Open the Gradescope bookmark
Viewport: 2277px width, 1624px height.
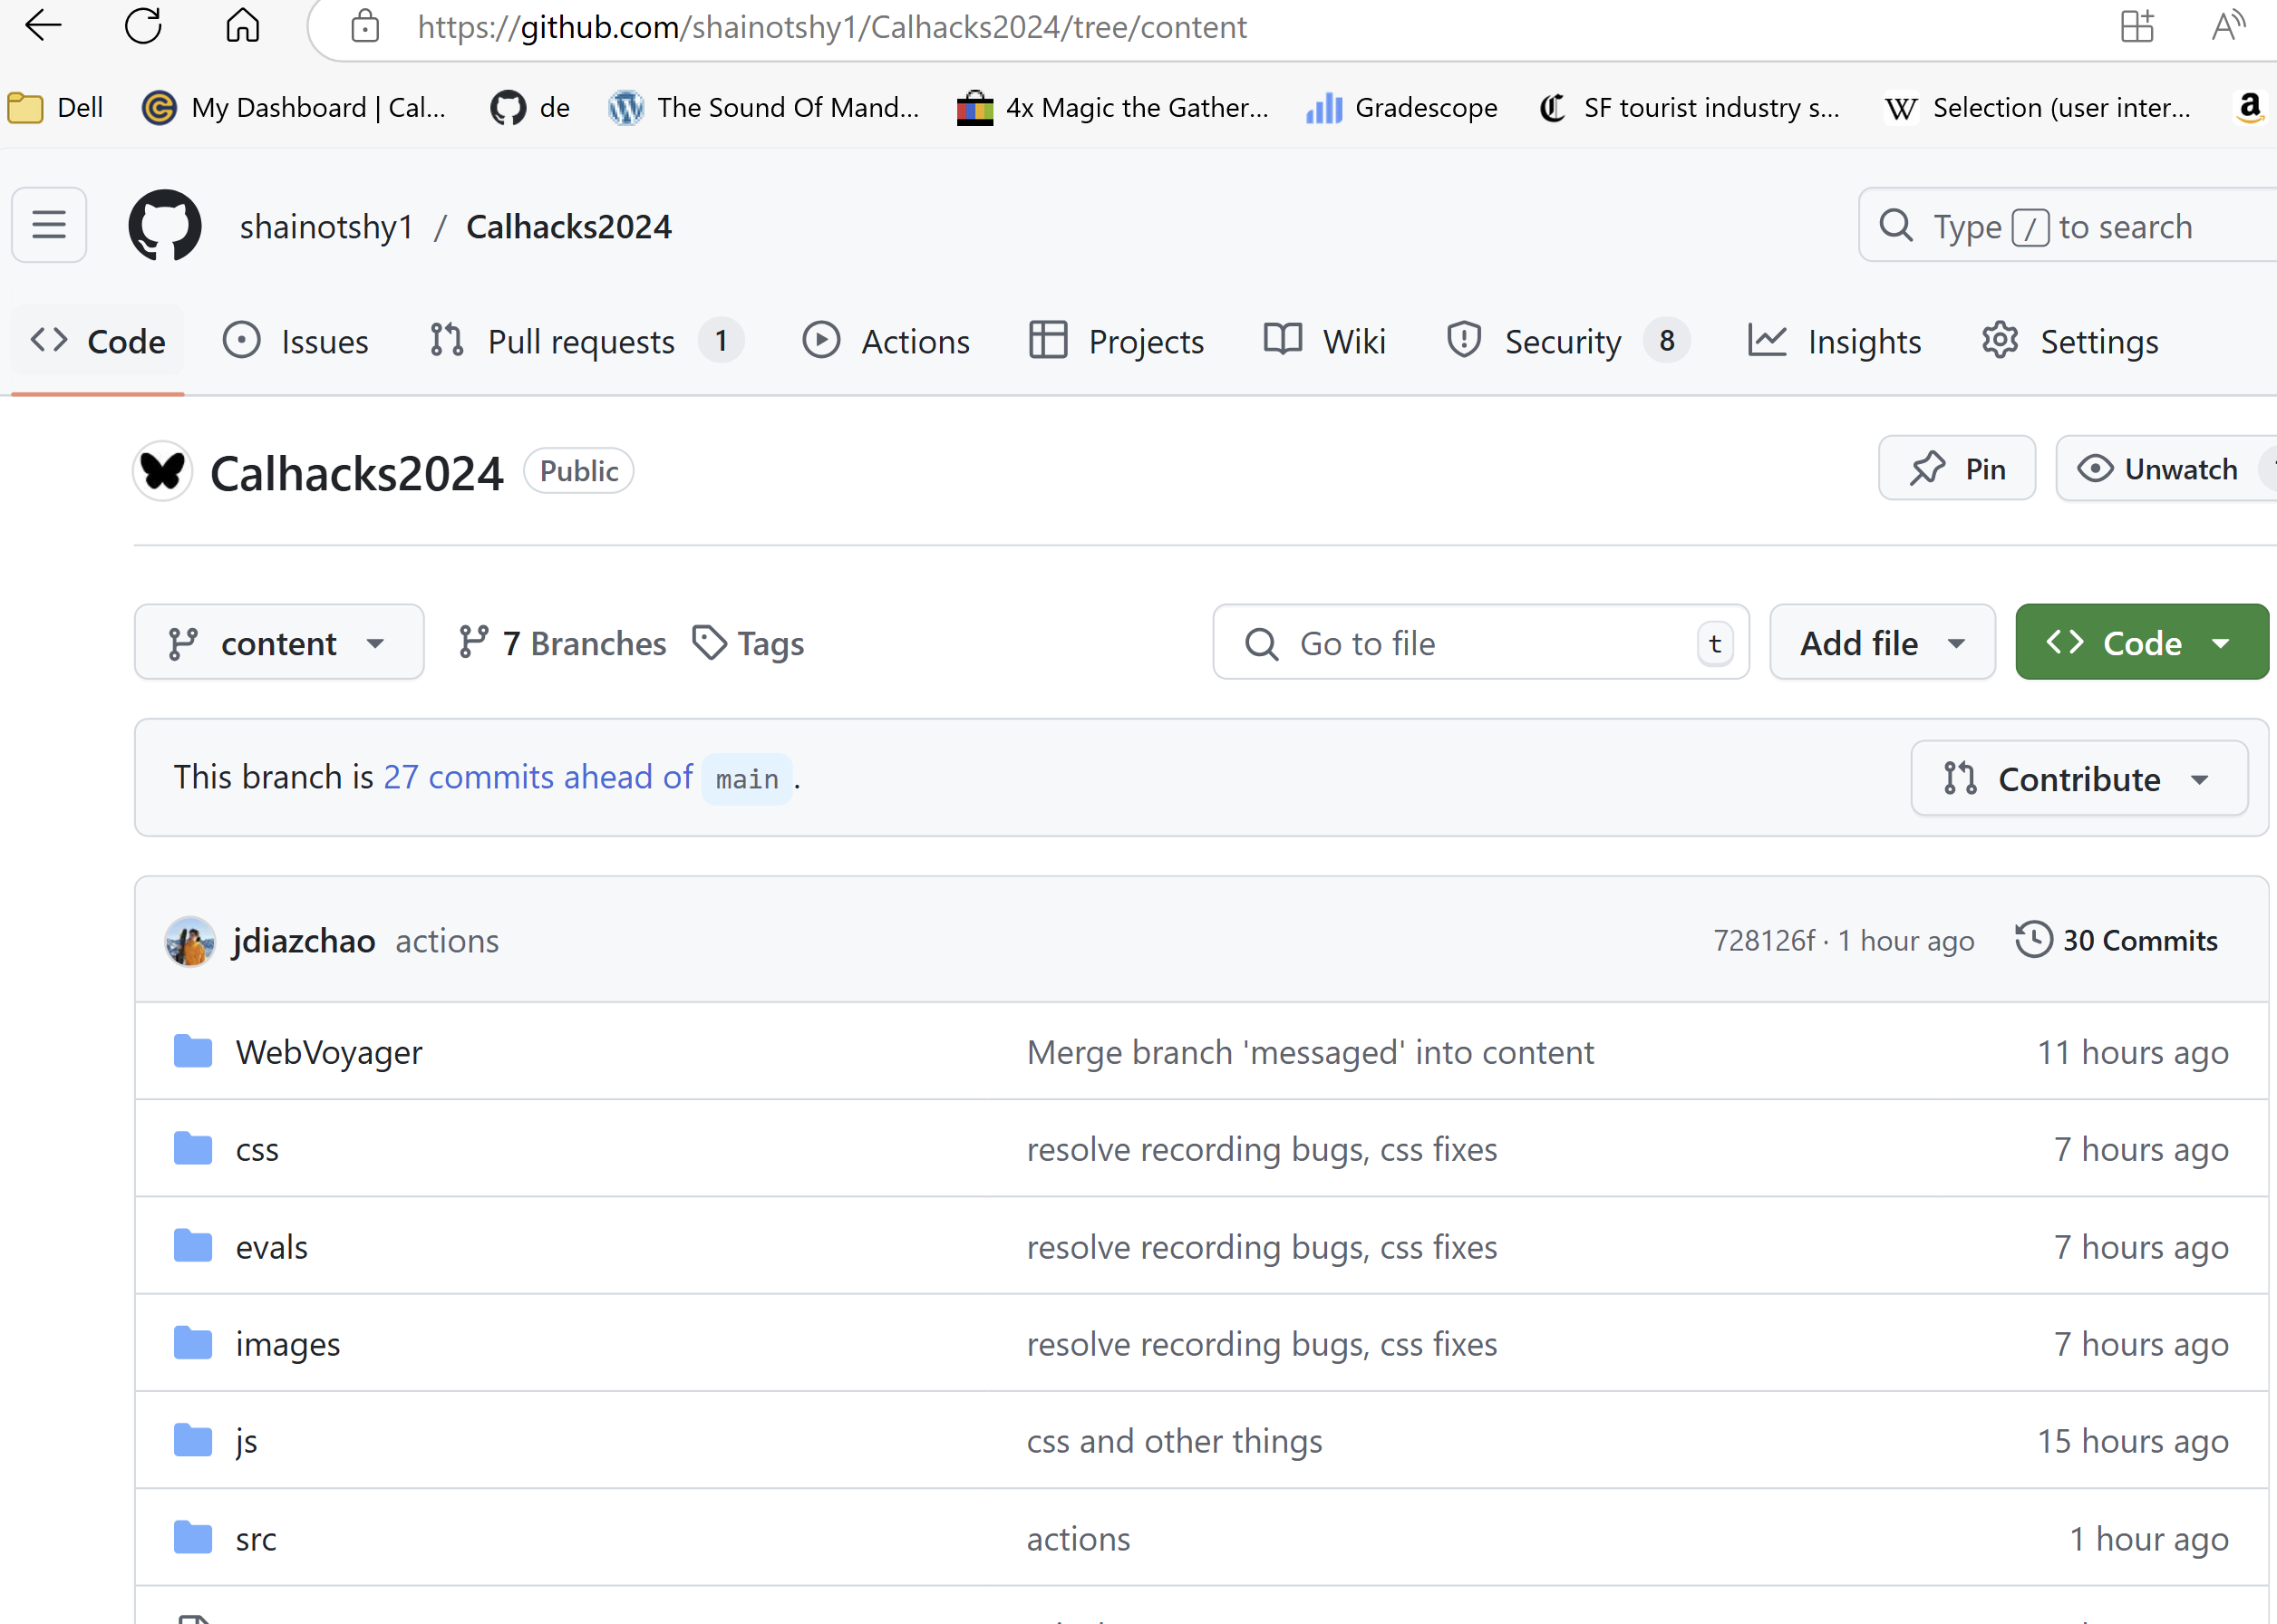point(1401,107)
